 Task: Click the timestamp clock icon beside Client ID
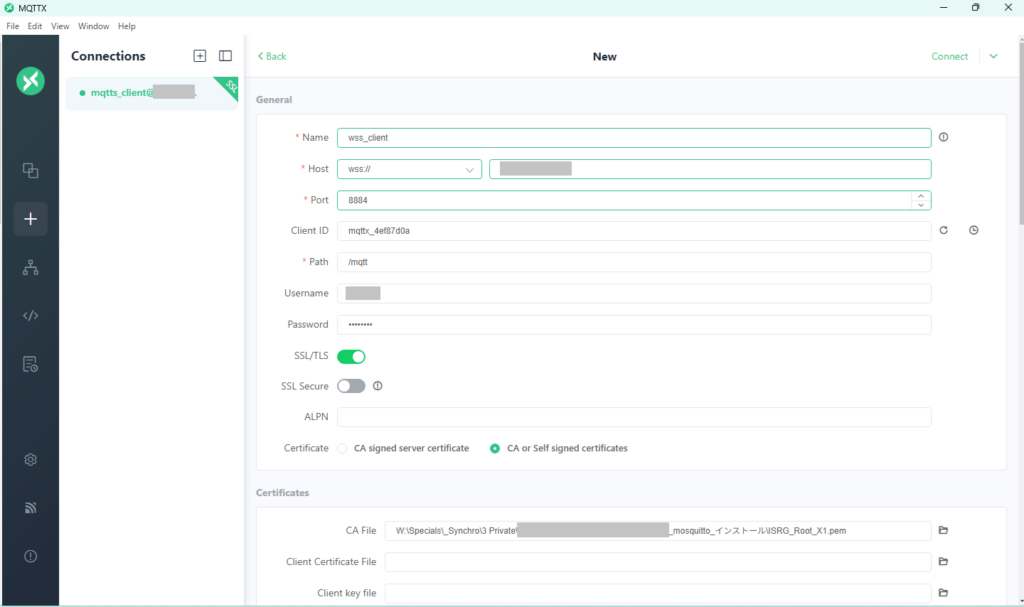[x=973, y=231]
